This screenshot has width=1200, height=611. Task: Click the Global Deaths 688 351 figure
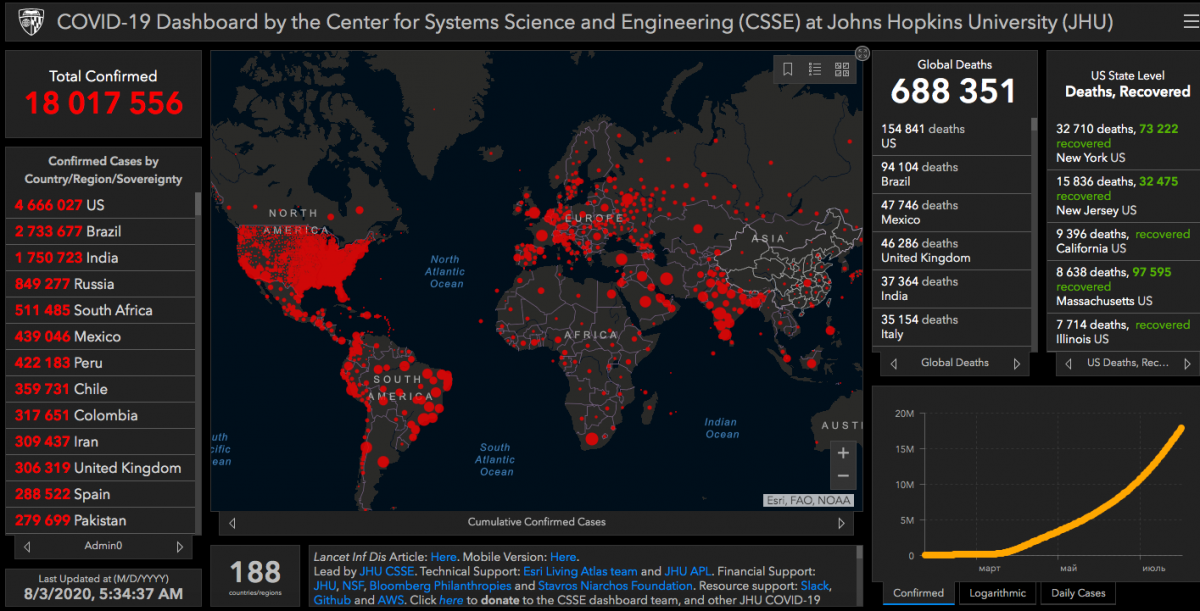pos(953,91)
